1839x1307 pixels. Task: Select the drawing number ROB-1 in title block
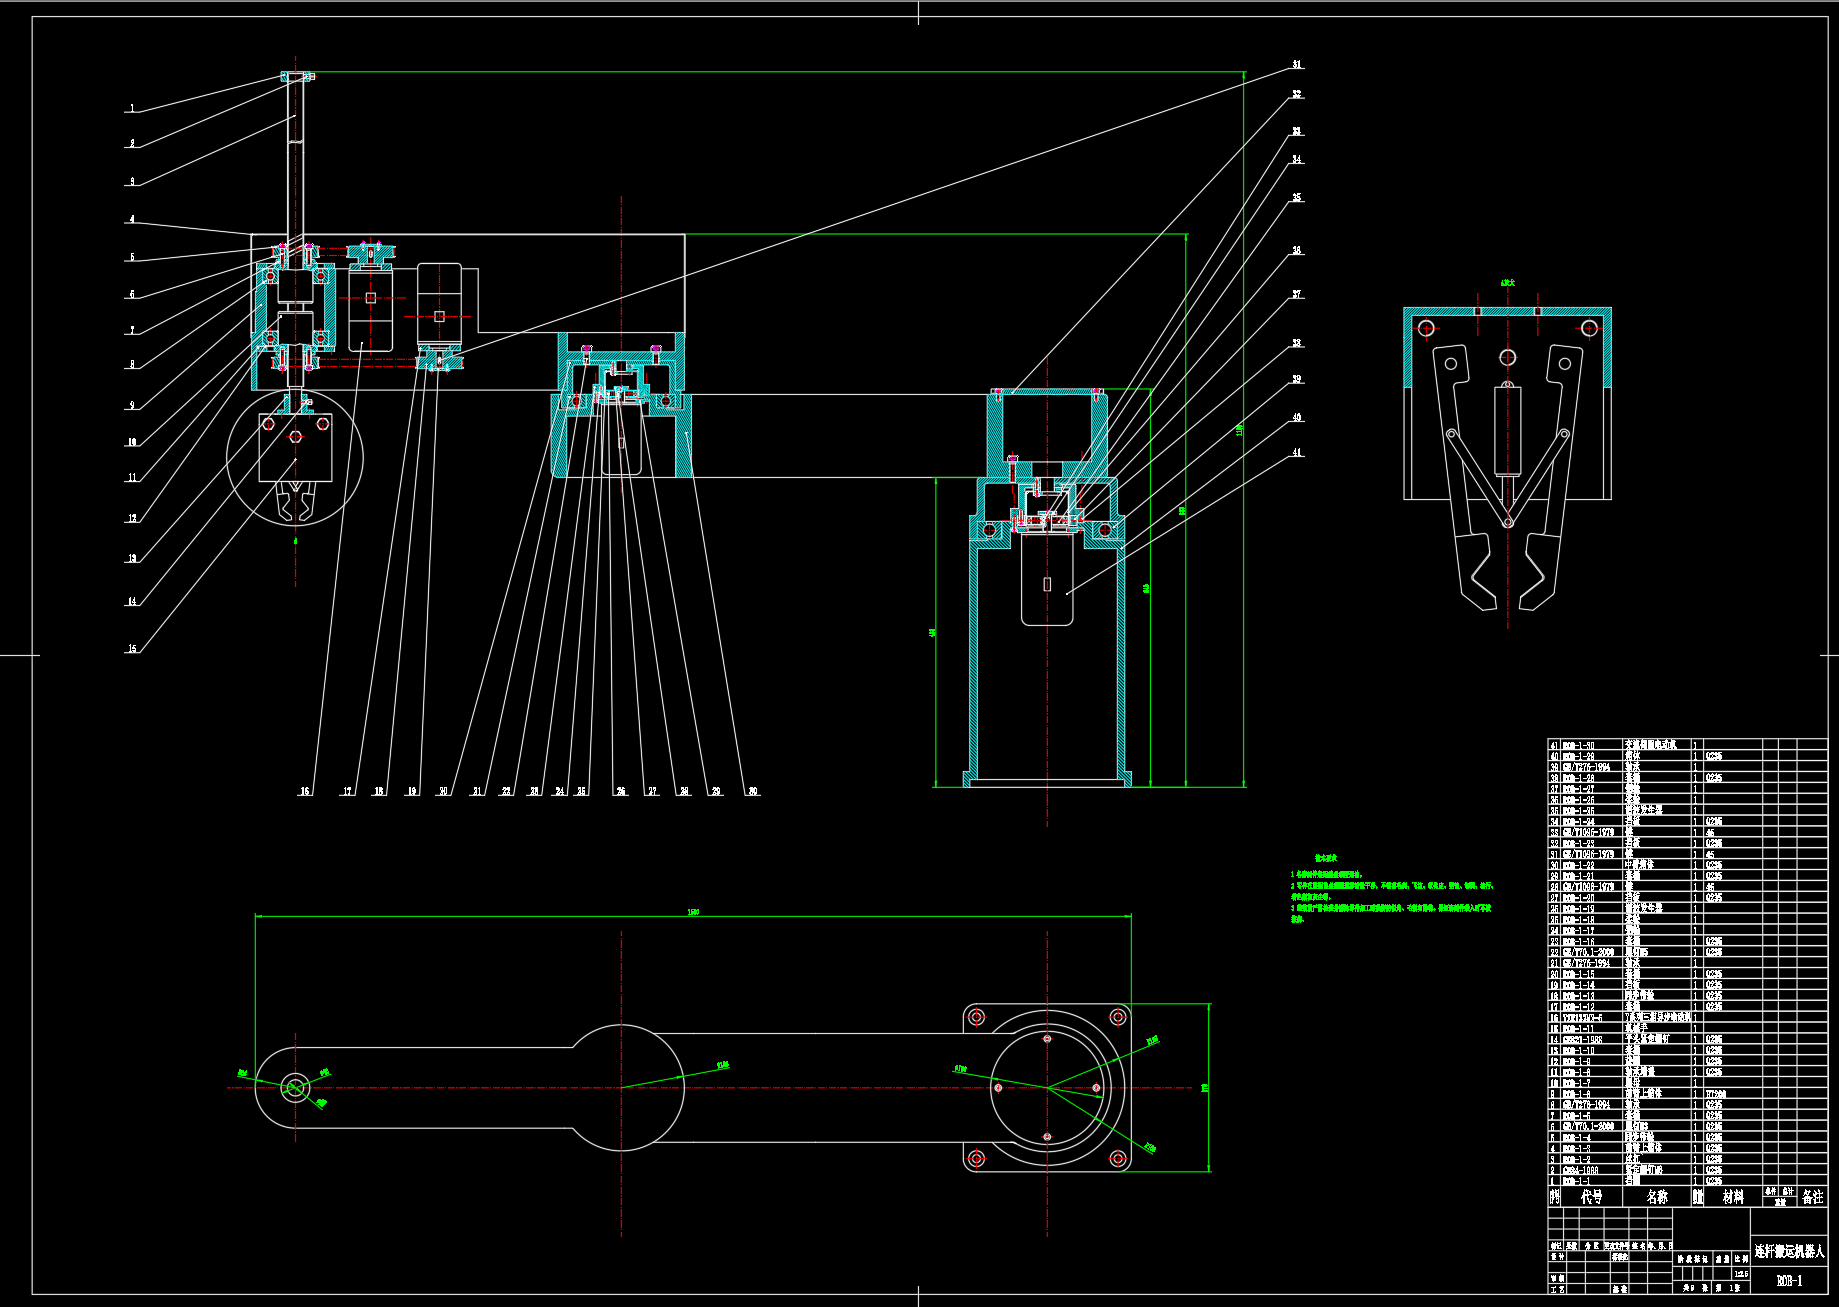coord(1789,1280)
